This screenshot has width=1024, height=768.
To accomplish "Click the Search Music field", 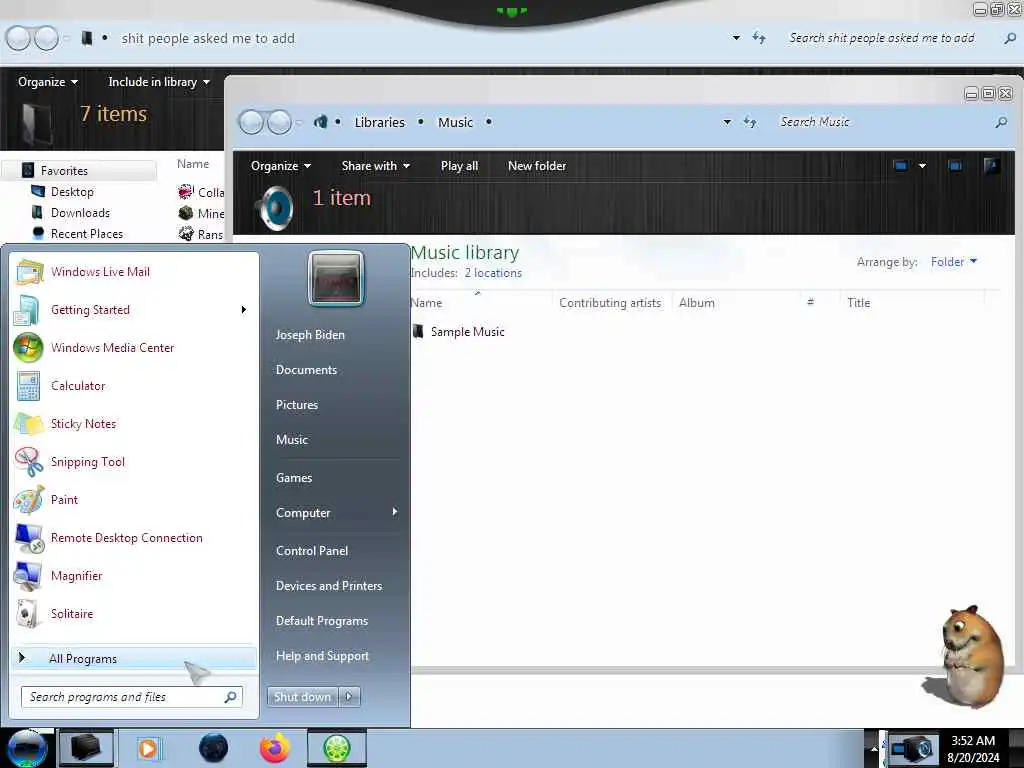I will 882,122.
